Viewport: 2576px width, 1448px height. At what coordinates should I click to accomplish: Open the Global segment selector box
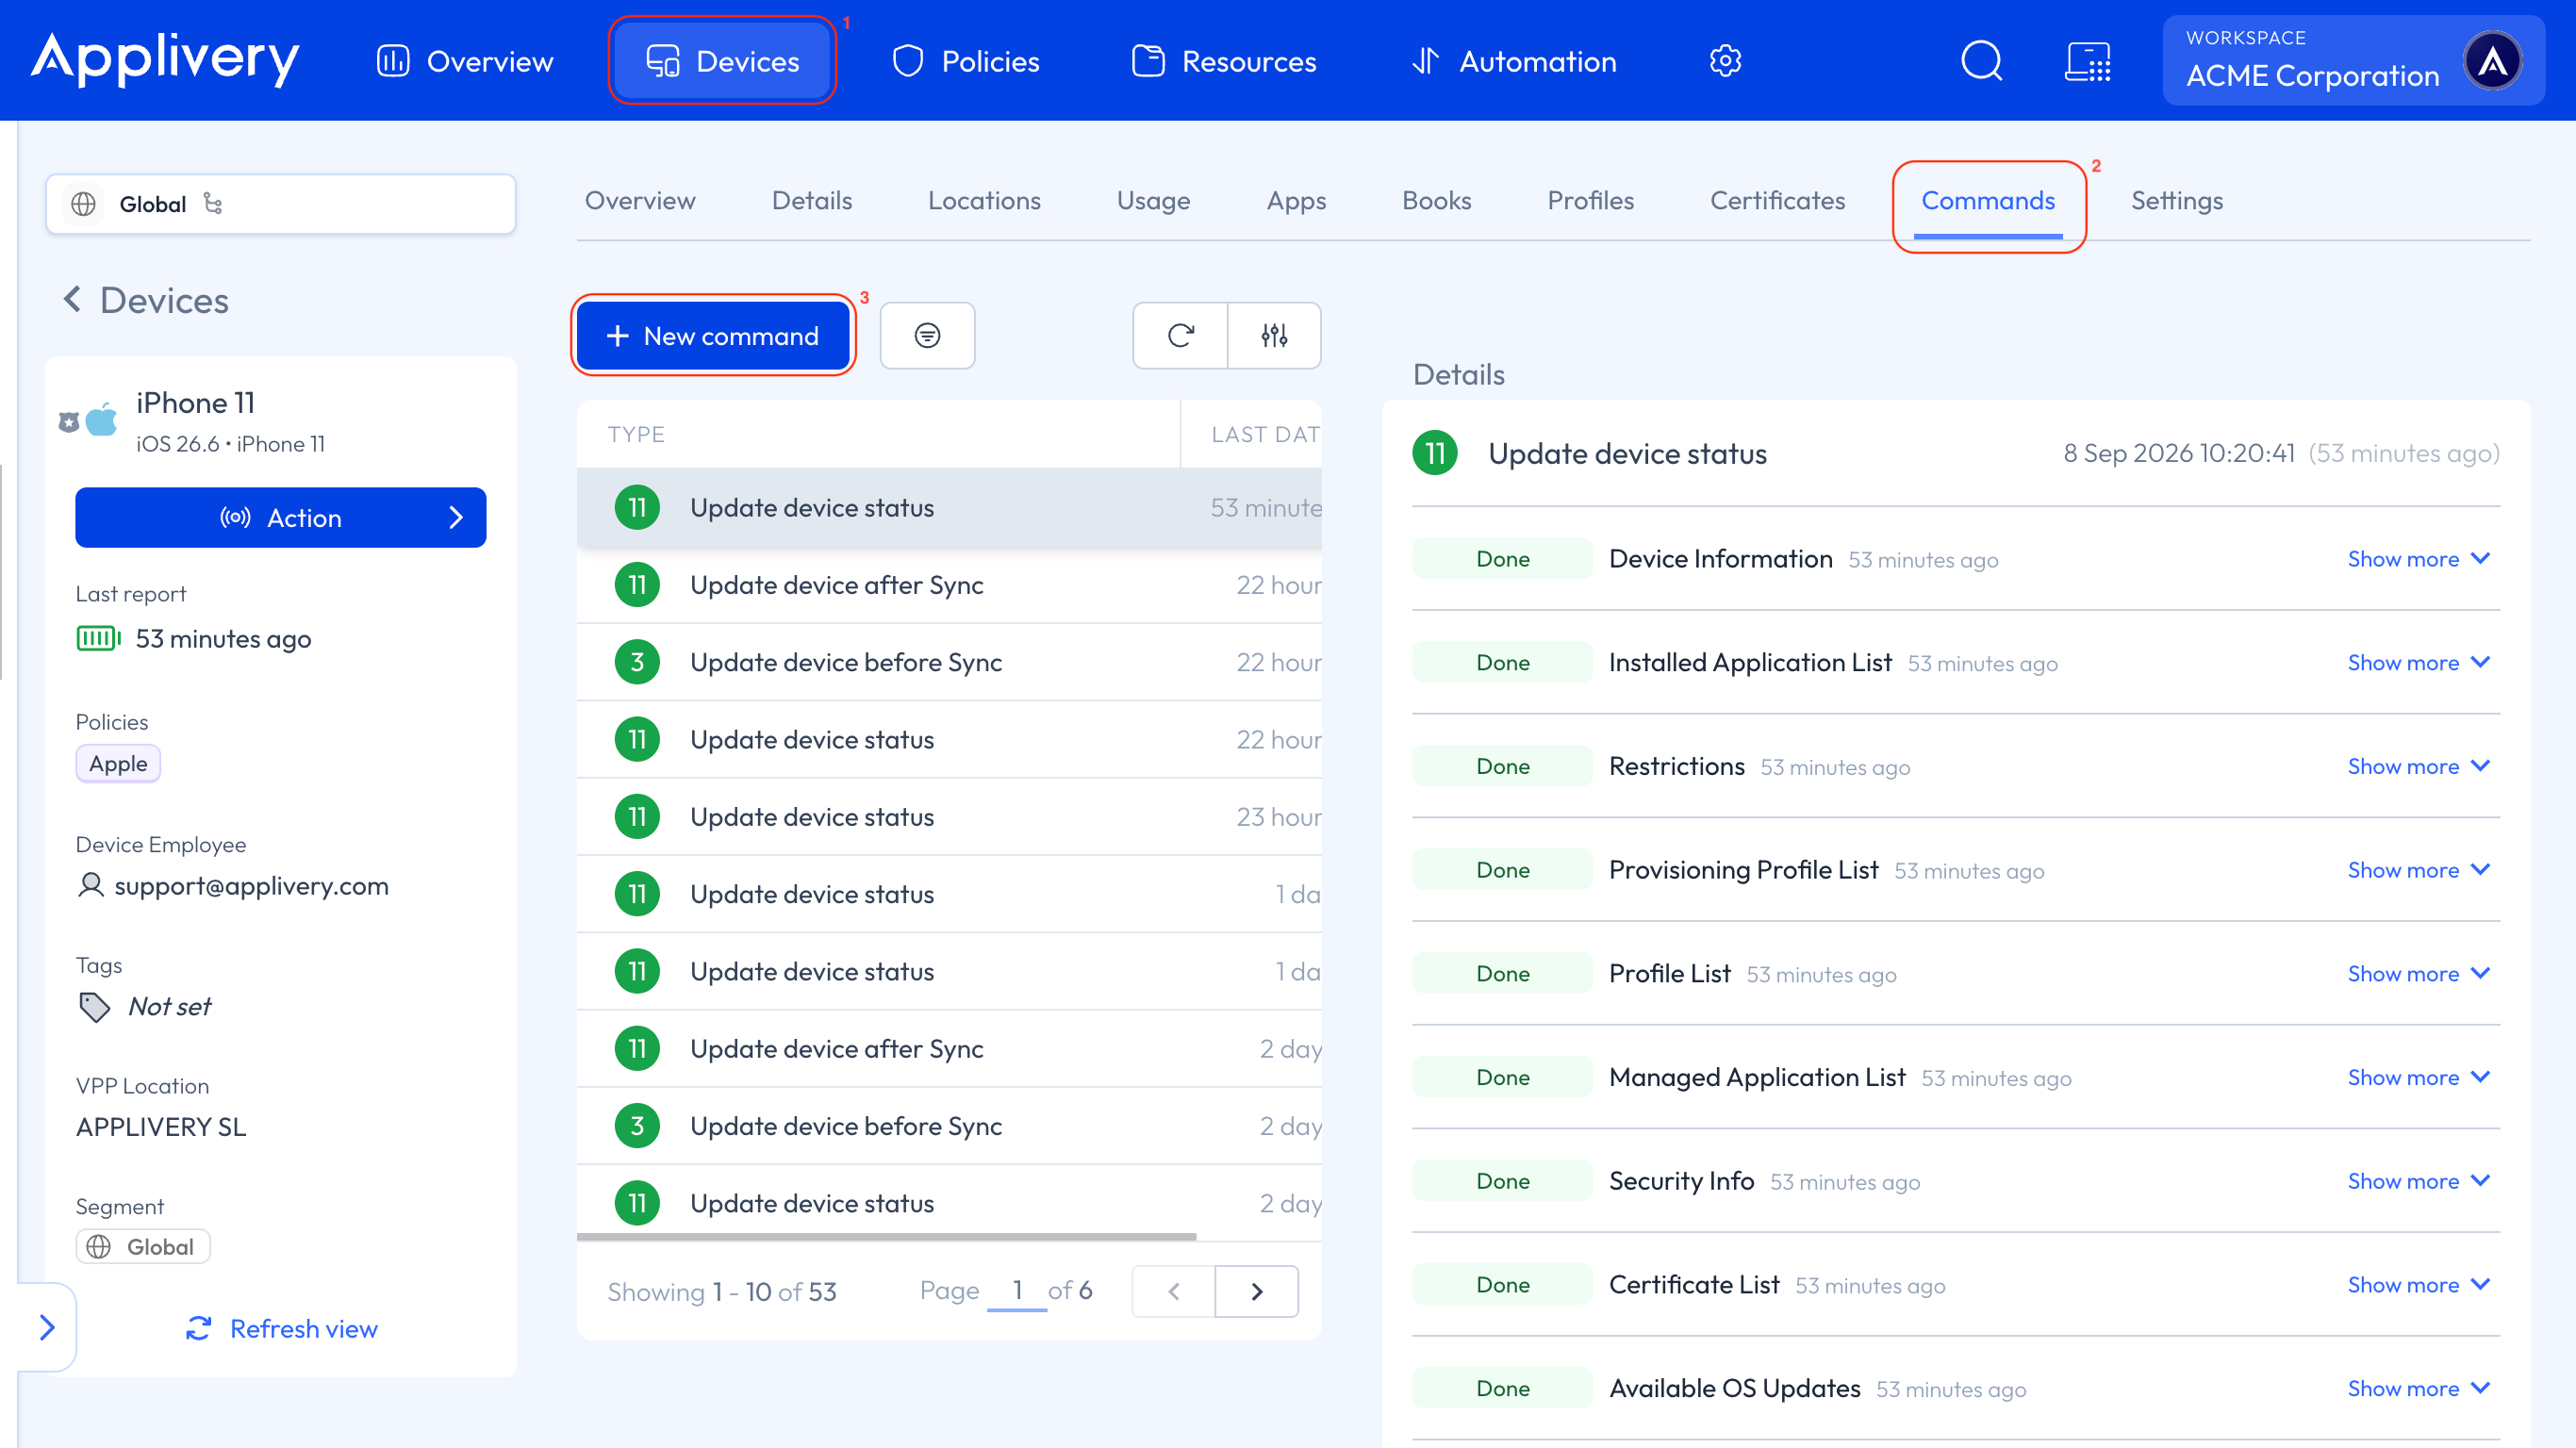pos(280,204)
